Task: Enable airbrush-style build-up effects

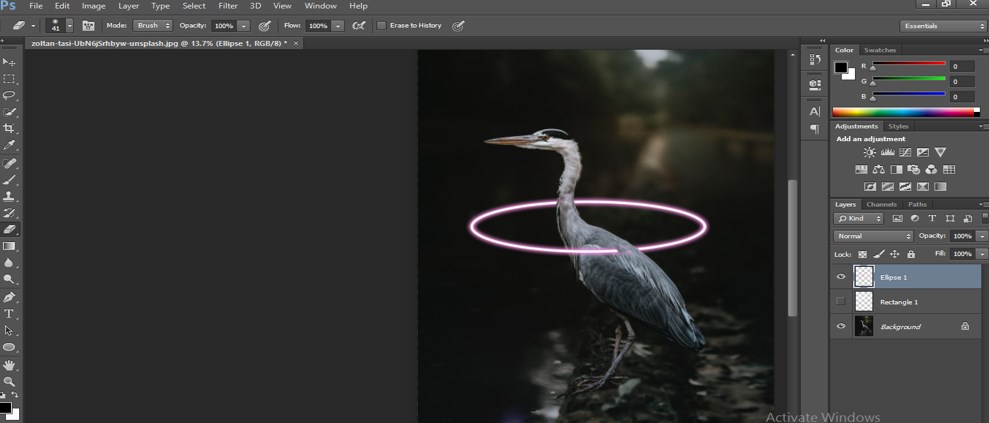Action: coord(359,26)
